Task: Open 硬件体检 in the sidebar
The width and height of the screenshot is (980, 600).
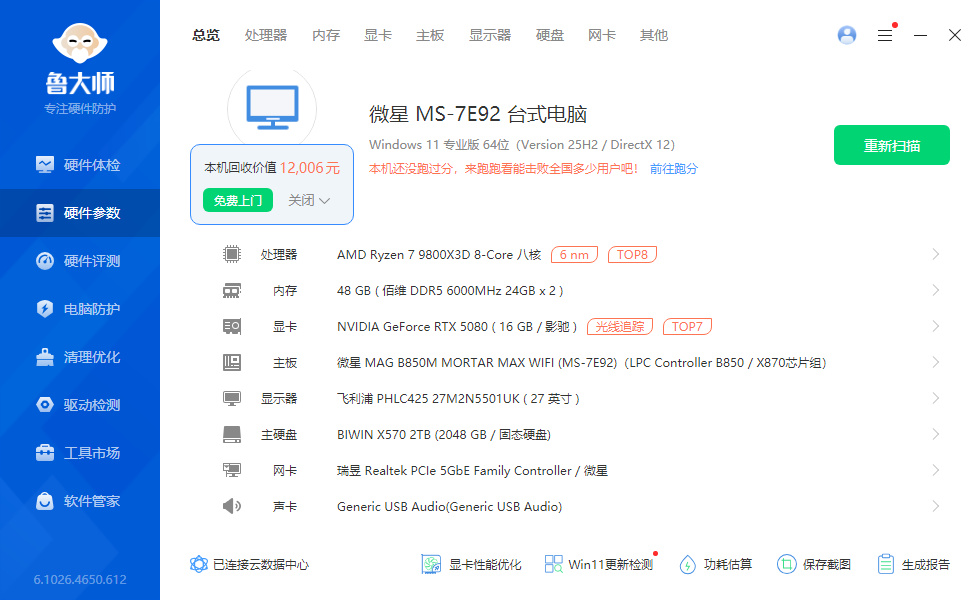Action: 79,165
